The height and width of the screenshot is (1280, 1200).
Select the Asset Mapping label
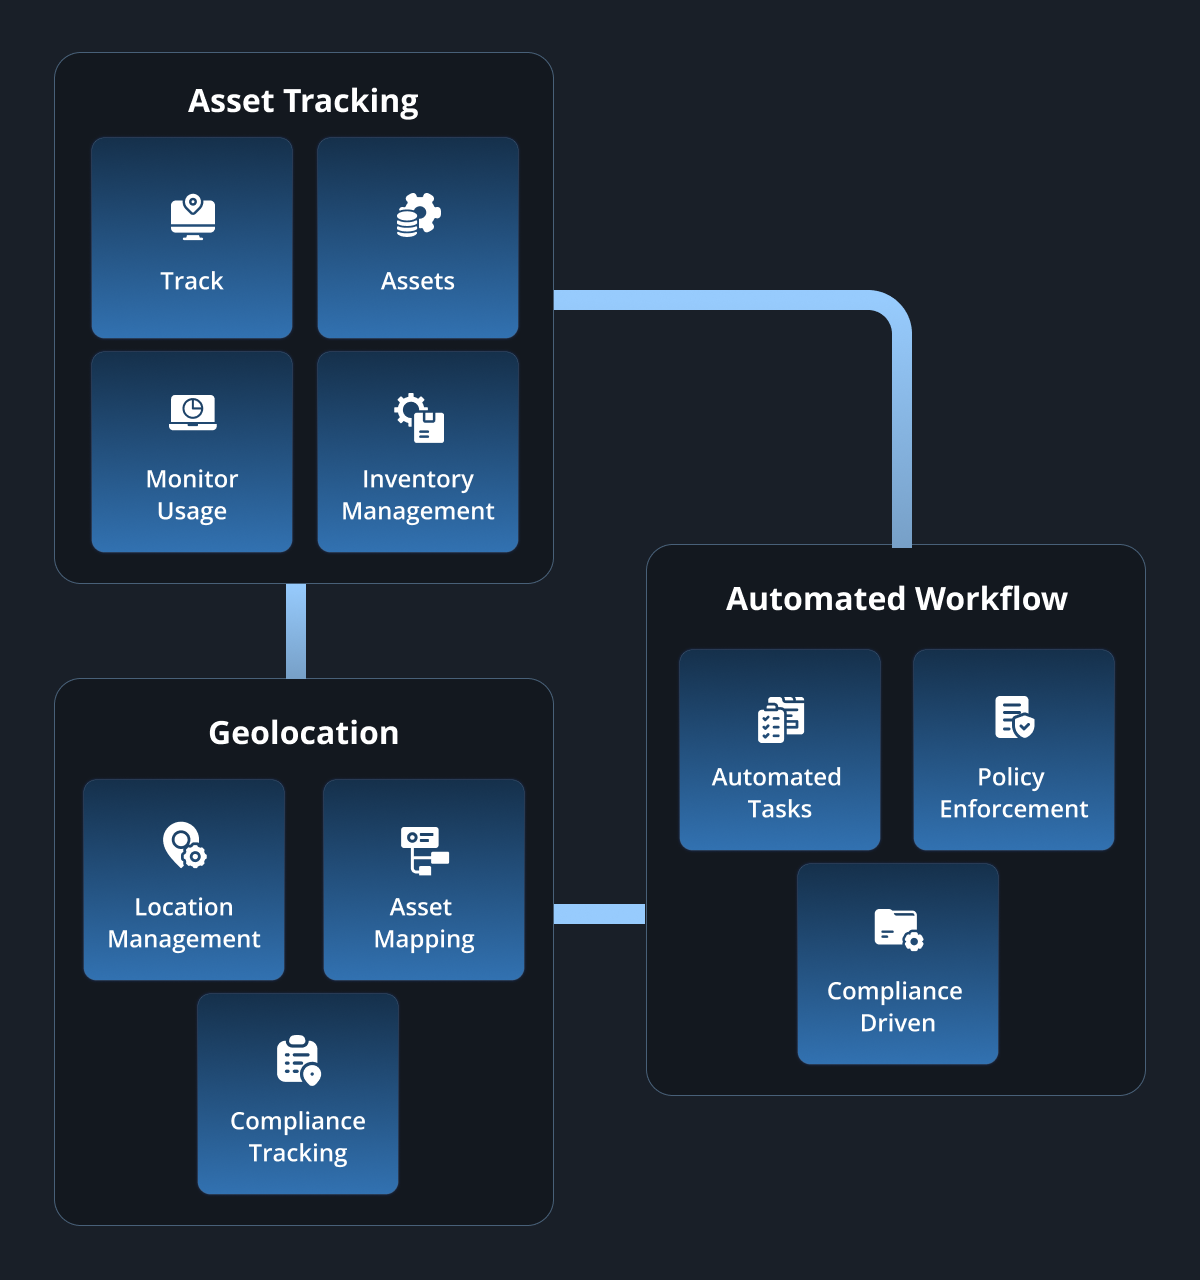(x=424, y=923)
